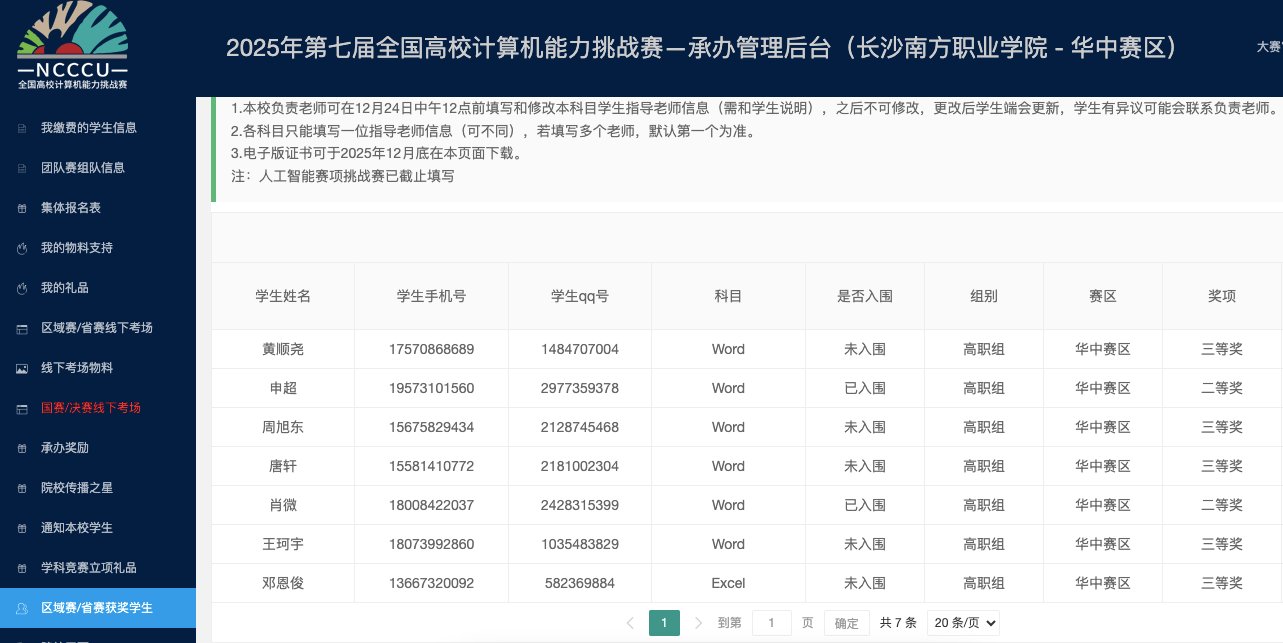Viewport: 1283px width, 643px height.
Task: Click the user icon beside 区域赛/省赛获奖学生
Action: (22, 608)
